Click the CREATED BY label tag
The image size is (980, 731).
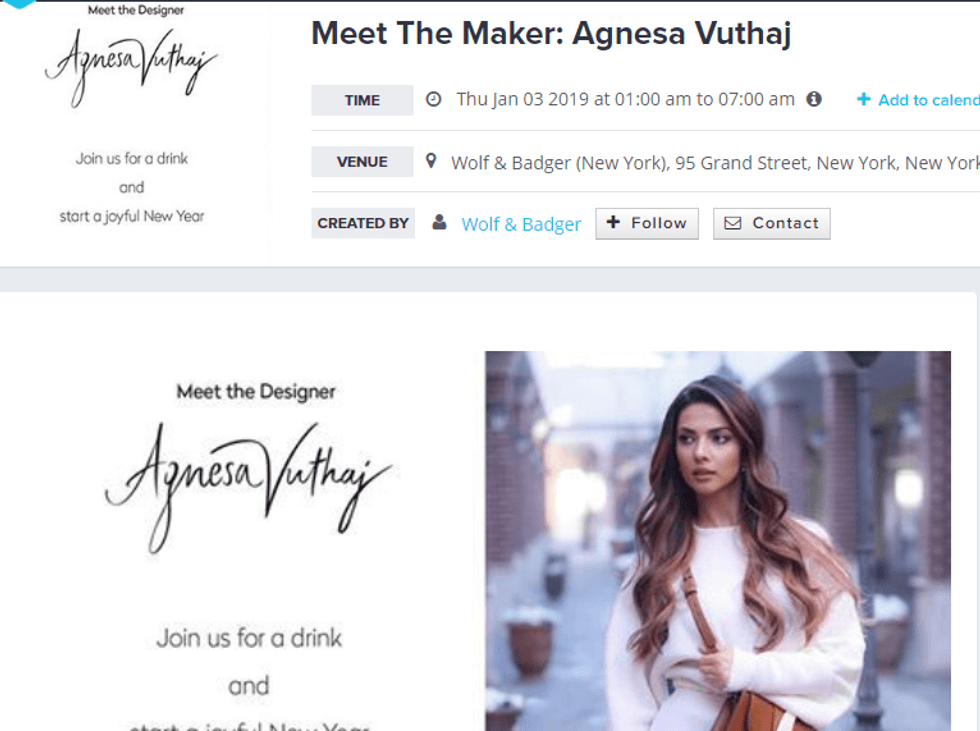click(x=363, y=223)
